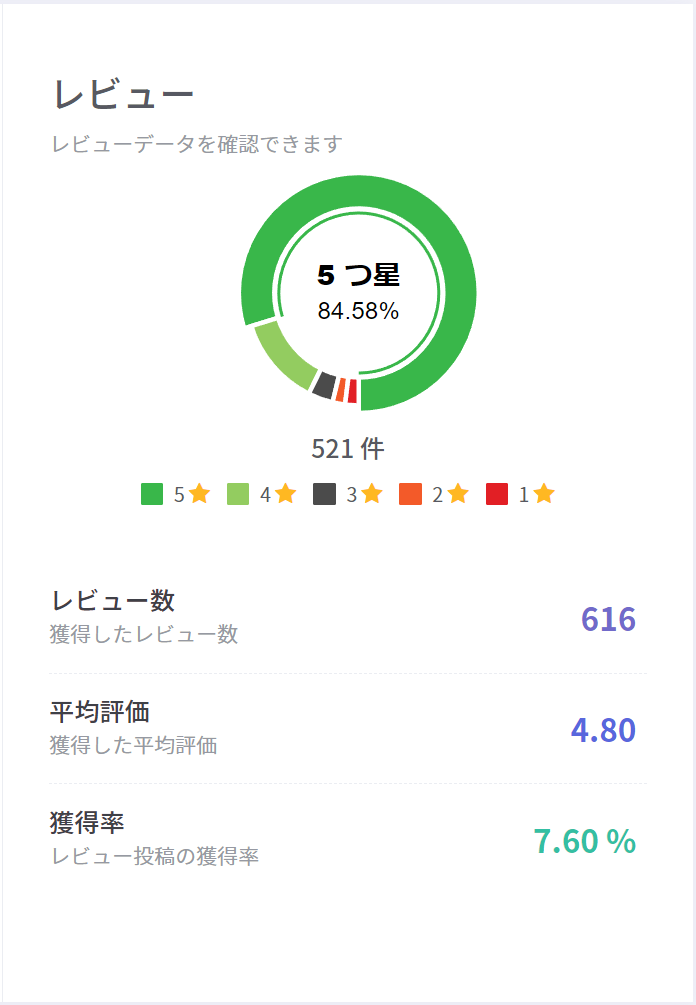This screenshot has width=696, height=1005.
Task: Toggle the 5-star green legend swatch
Action: 152,494
